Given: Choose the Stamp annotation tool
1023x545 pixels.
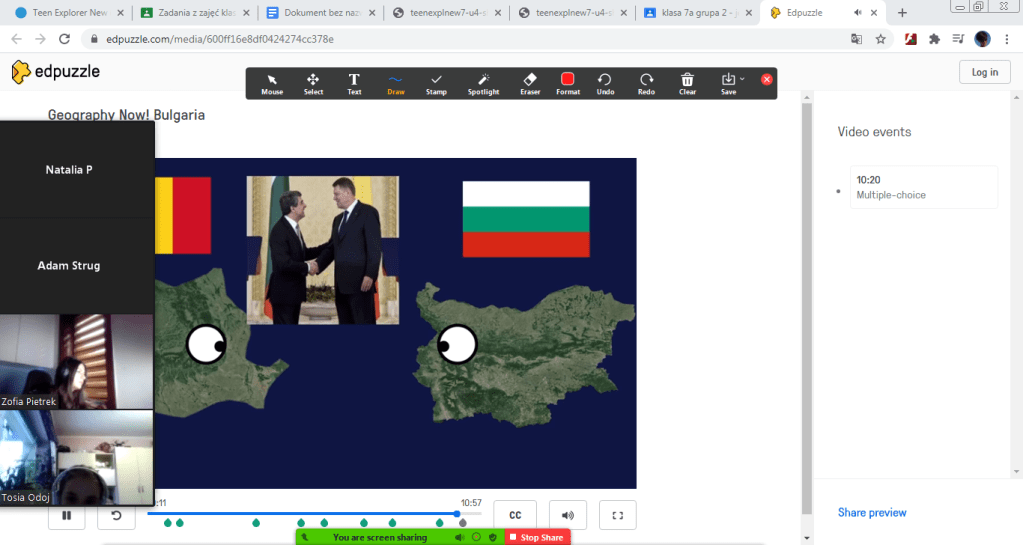Looking at the screenshot, I should pos(436,82).
